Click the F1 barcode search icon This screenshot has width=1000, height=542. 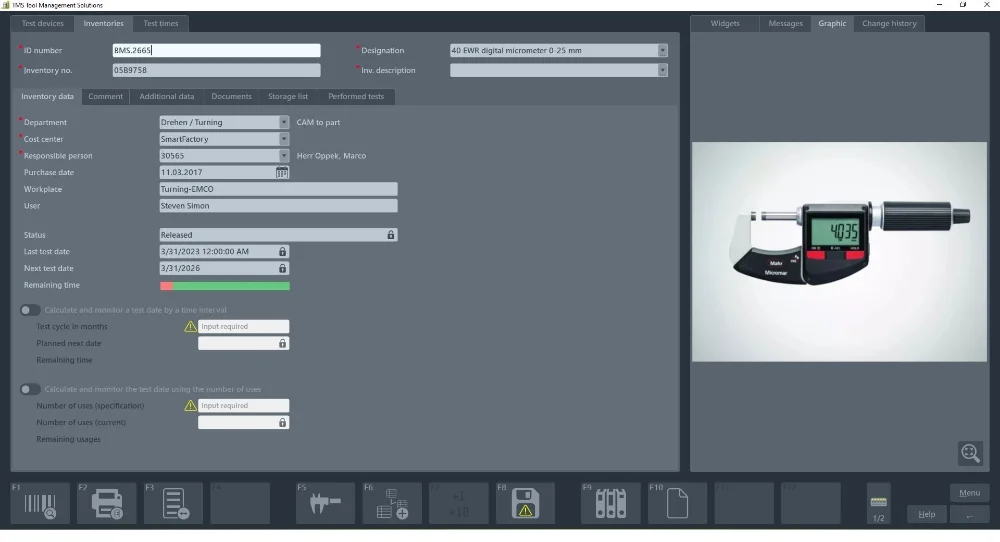(x=40, y=504)
